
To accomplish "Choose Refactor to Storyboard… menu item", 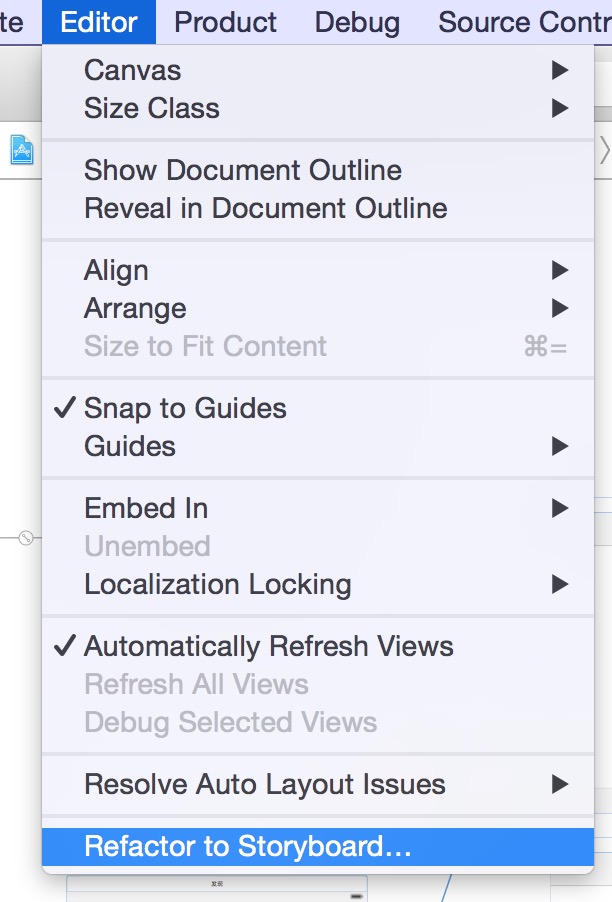I will point(318,846).
